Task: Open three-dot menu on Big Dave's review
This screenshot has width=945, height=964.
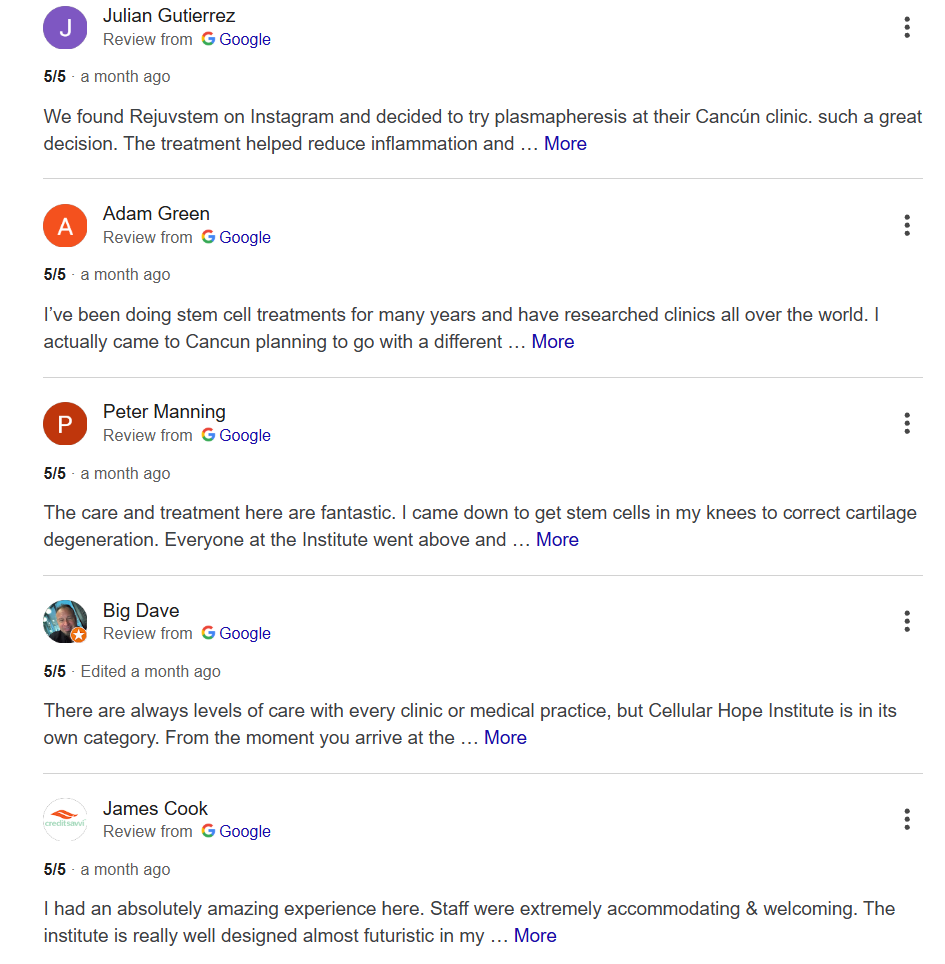Action: [x=907, y=622]
